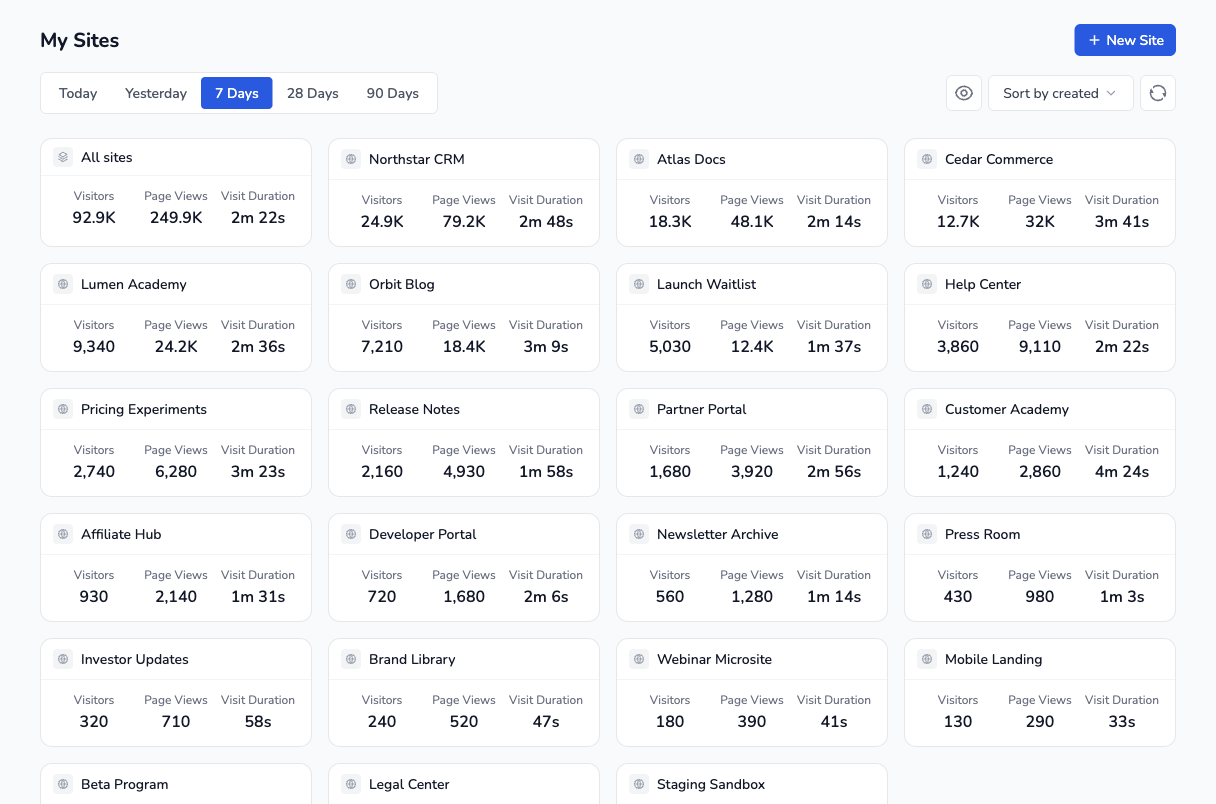Click the globe icon beside Brand Library
This screenshot has width=1216, height=804.
coord(351,659)
